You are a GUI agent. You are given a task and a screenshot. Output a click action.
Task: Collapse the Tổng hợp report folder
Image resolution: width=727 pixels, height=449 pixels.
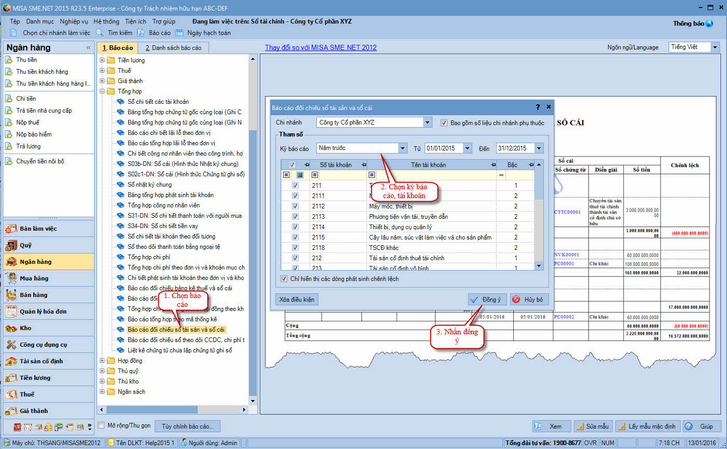coord(102,91)
